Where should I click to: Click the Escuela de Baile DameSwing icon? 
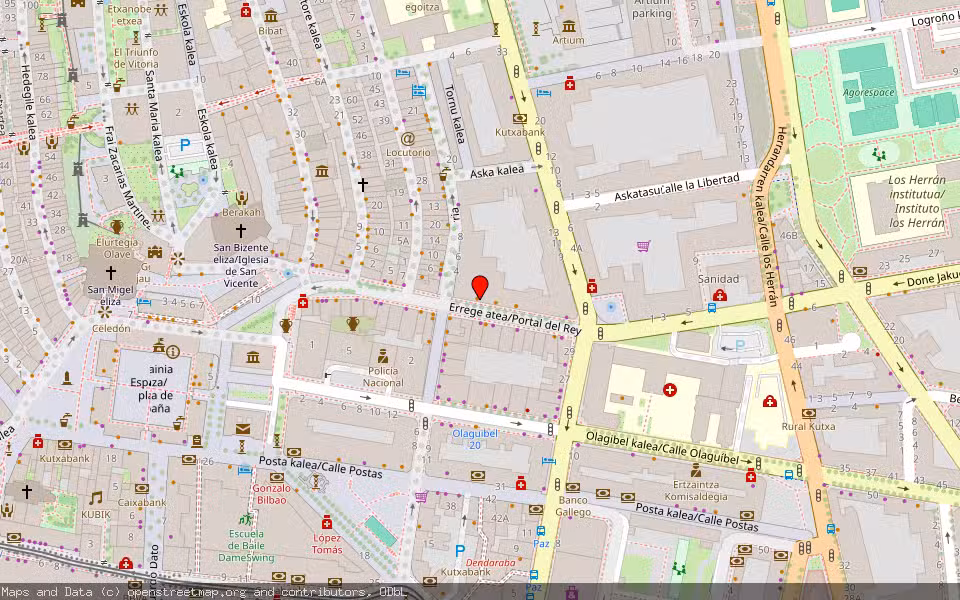click(246, 519)
